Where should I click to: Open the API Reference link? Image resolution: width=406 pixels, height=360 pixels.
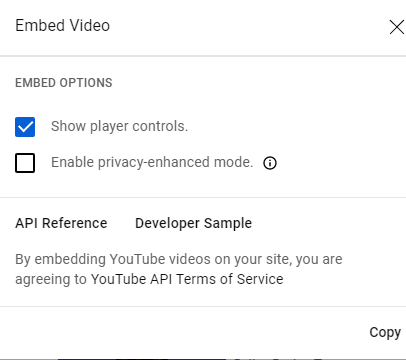pyautogui.click(x=61, y=223)
